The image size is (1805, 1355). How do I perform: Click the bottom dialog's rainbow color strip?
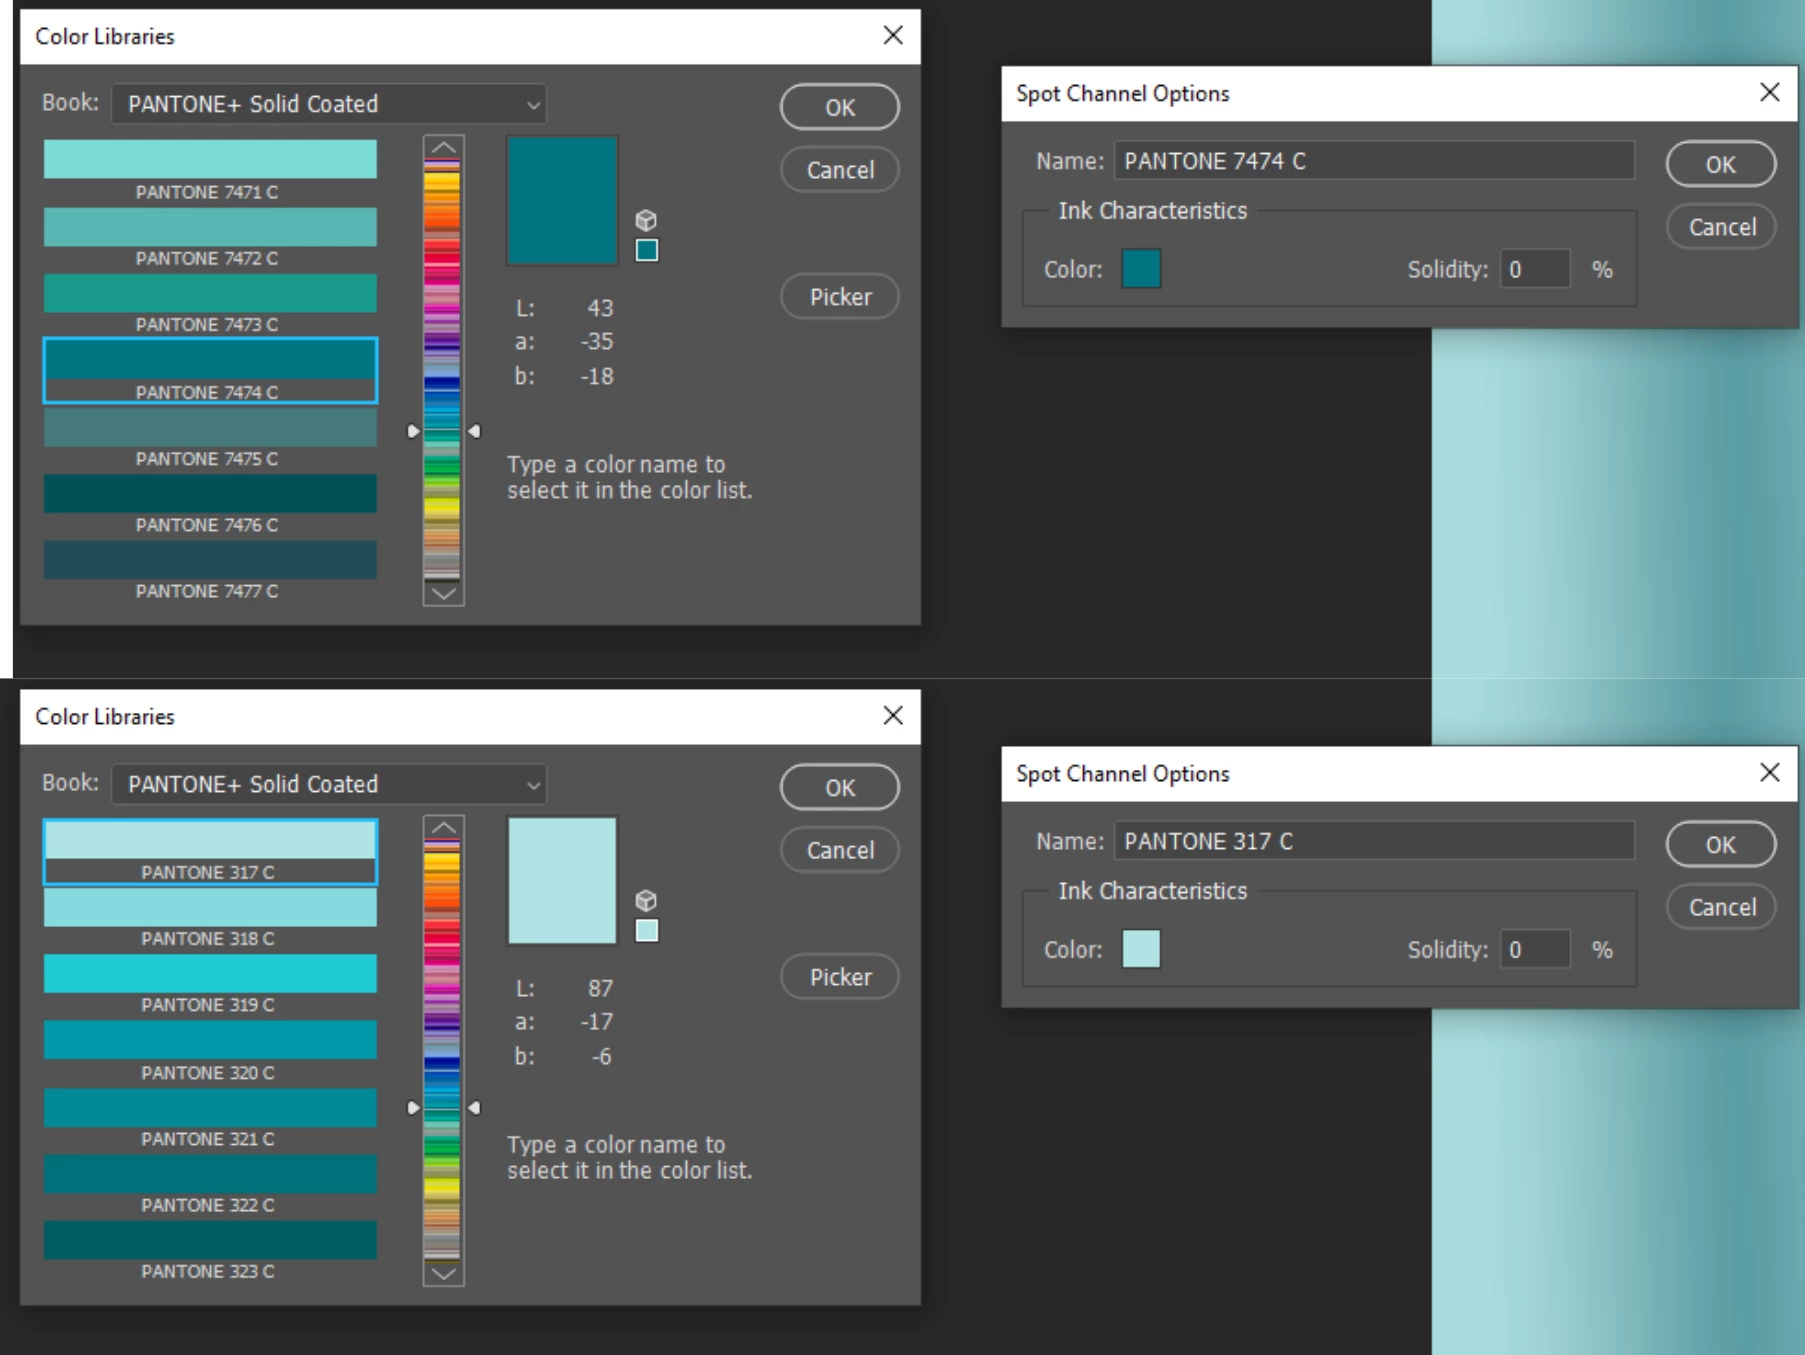coord(442,1050)
